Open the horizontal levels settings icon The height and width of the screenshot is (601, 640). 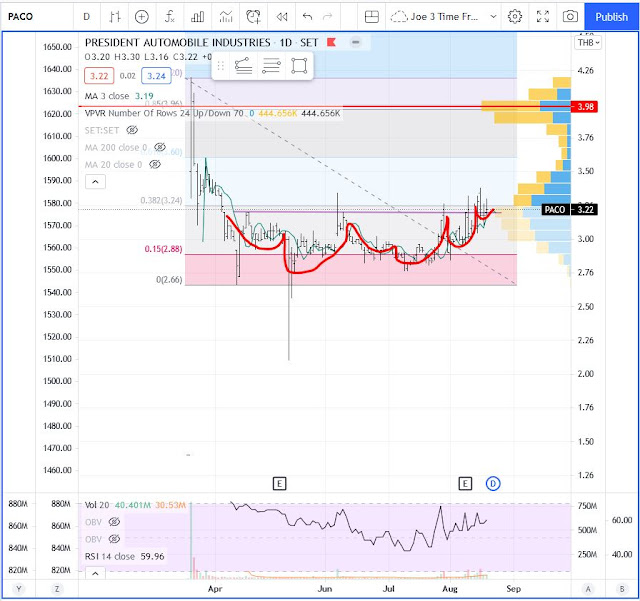(x=271, y=66)
